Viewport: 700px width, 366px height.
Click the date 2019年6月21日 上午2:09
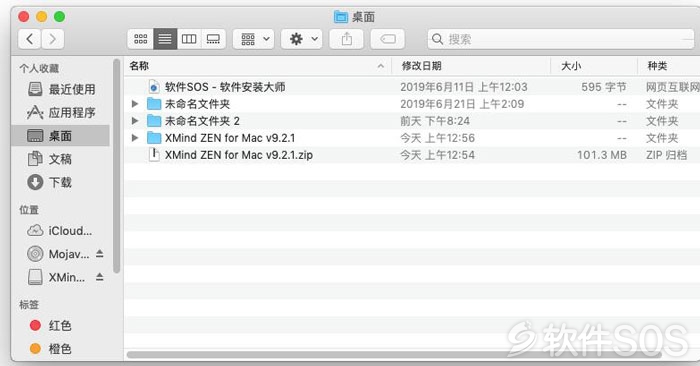(462, 104)
